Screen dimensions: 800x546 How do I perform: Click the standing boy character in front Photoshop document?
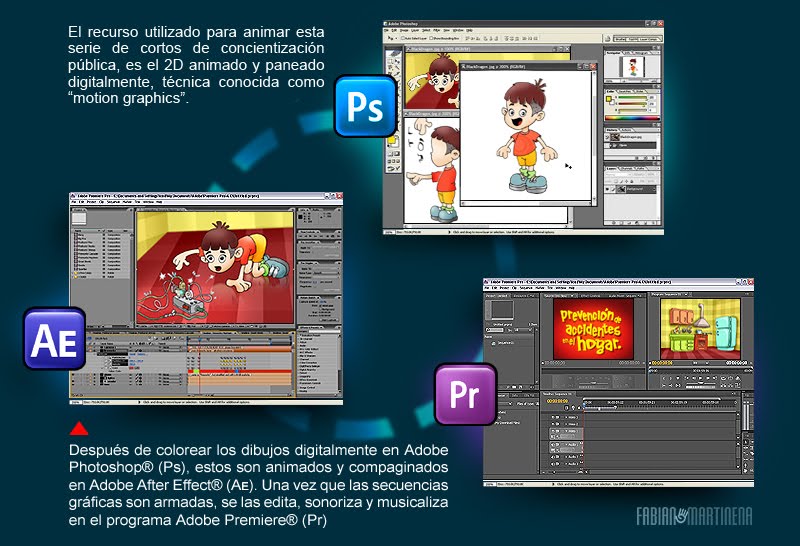pyautogui.click(x=526, y=137)
